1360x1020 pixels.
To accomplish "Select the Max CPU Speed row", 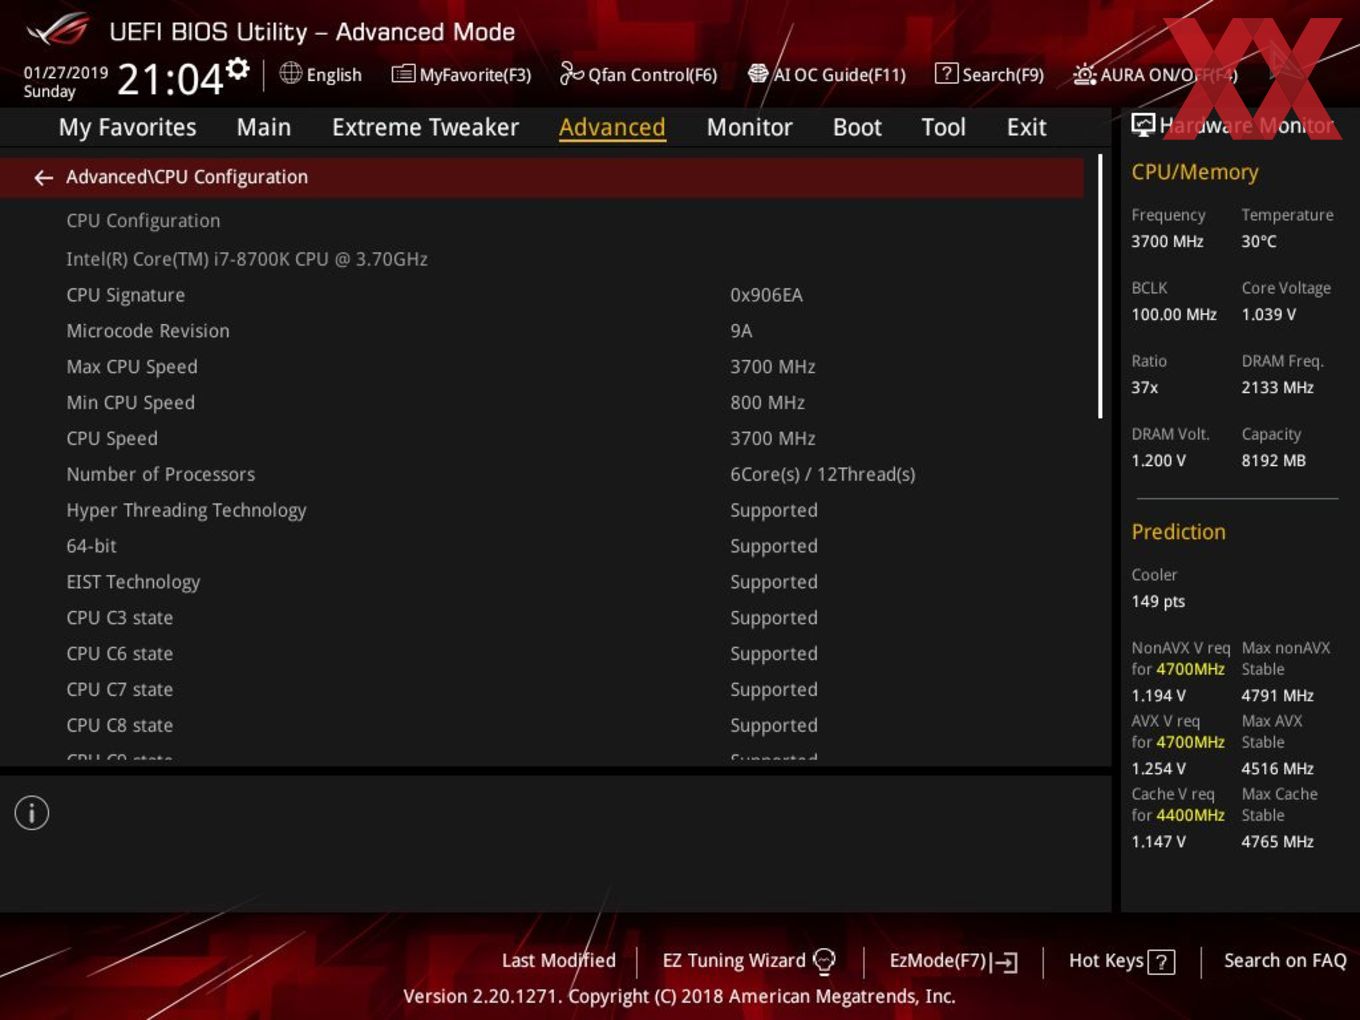I will coord(542,367).
